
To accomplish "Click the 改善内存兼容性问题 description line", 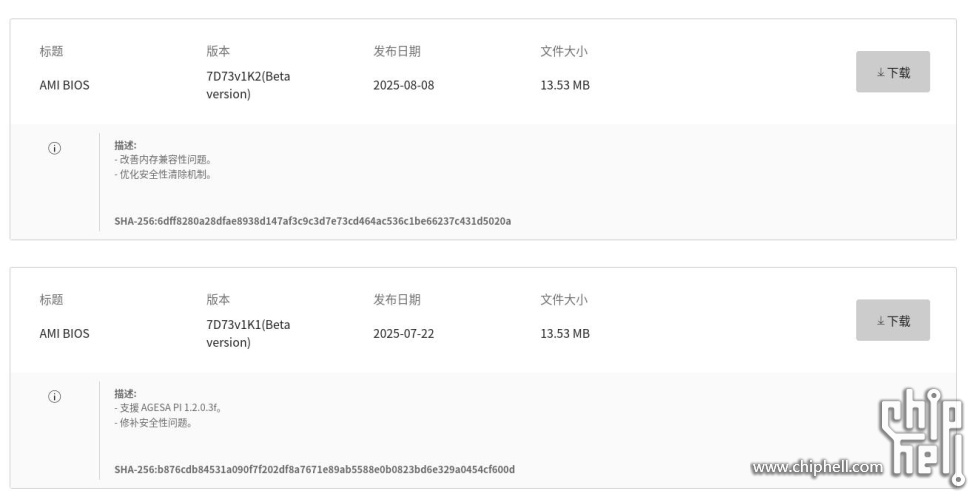I will 163,159.
